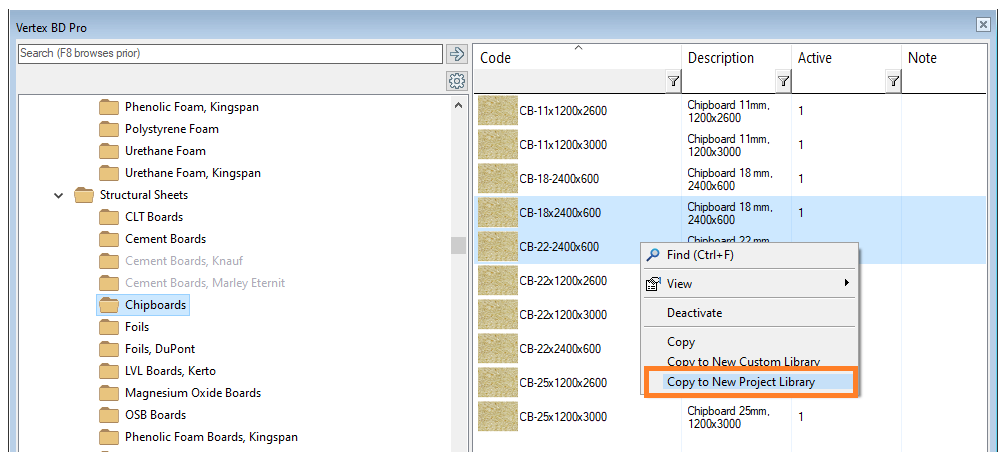Click the magnifier Find (Ctrl+F) menu entry
The height and width of the screenshot is (458, 1001).
(x=699, y=255)
